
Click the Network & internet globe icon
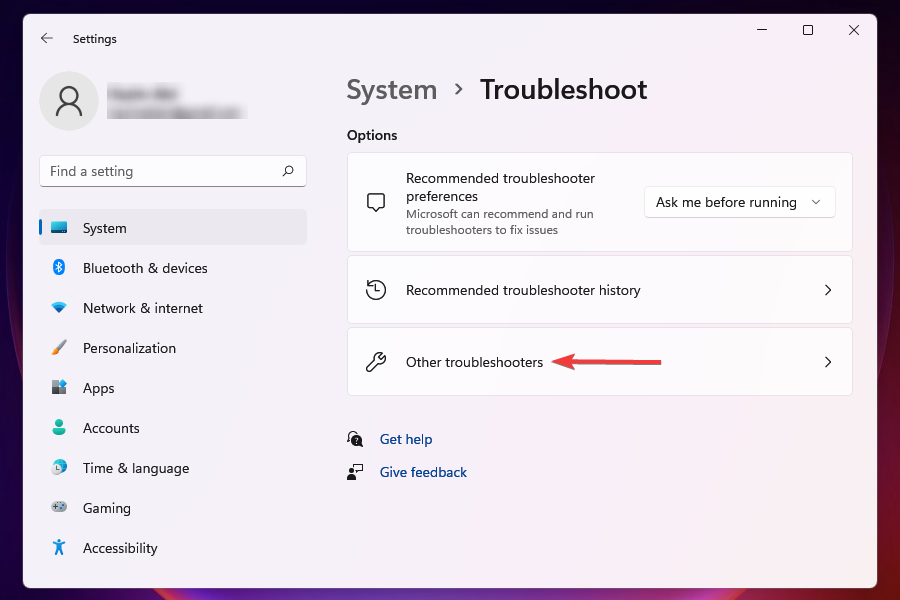click(x=59, y=308)
